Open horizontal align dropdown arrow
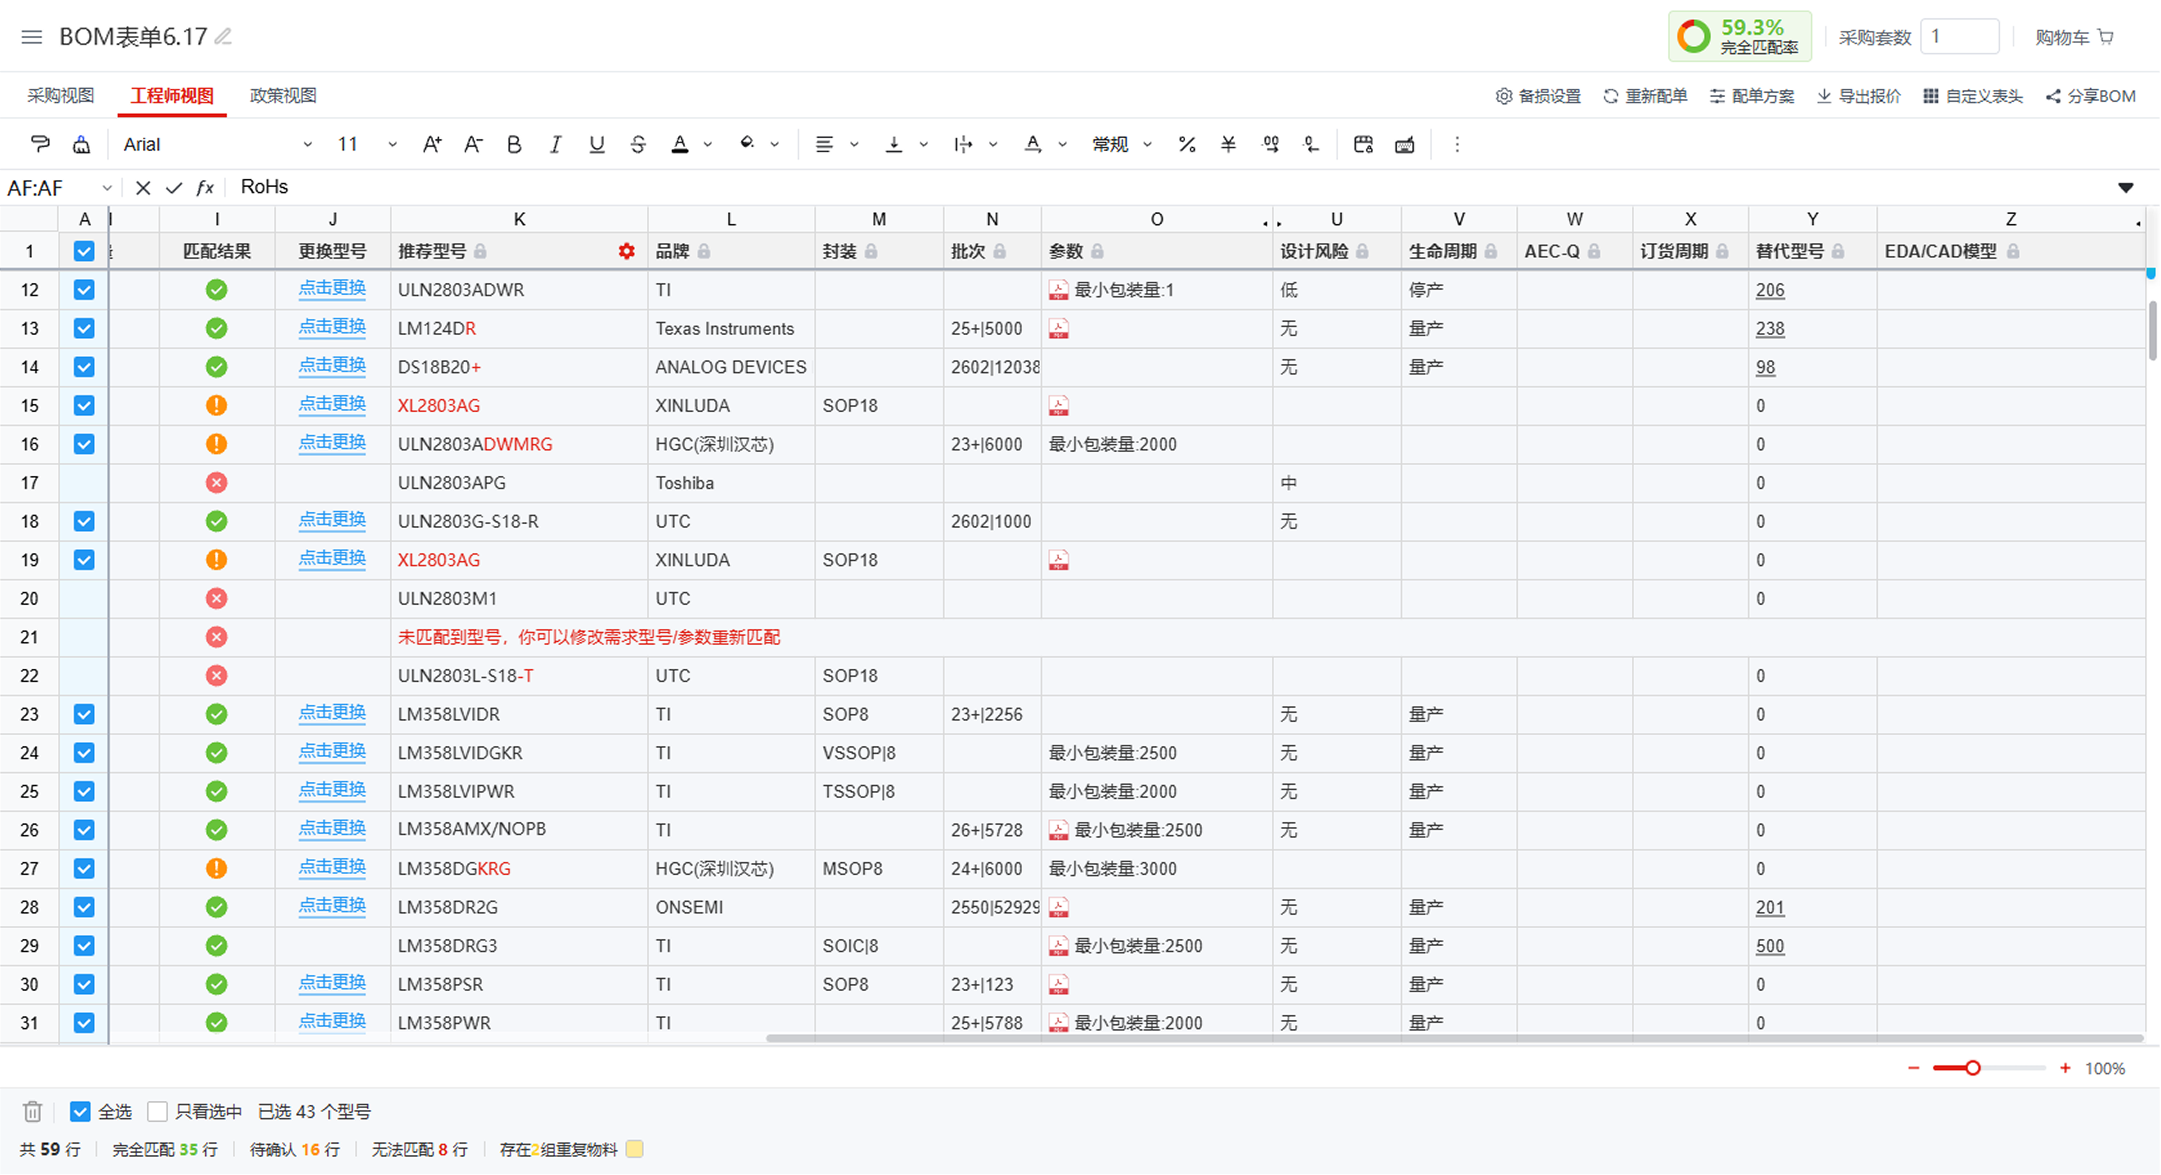Screen dimensions: 2161x1175 pos(854,144)
